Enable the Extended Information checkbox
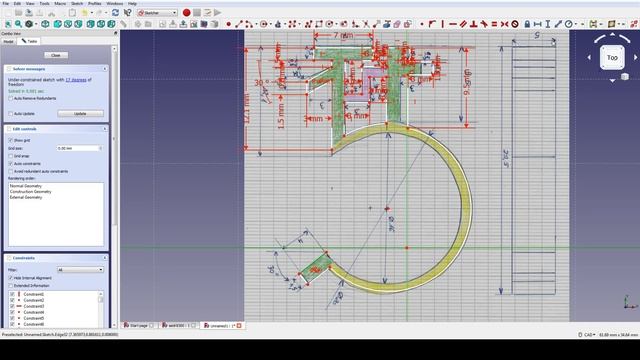 point(11,286)
